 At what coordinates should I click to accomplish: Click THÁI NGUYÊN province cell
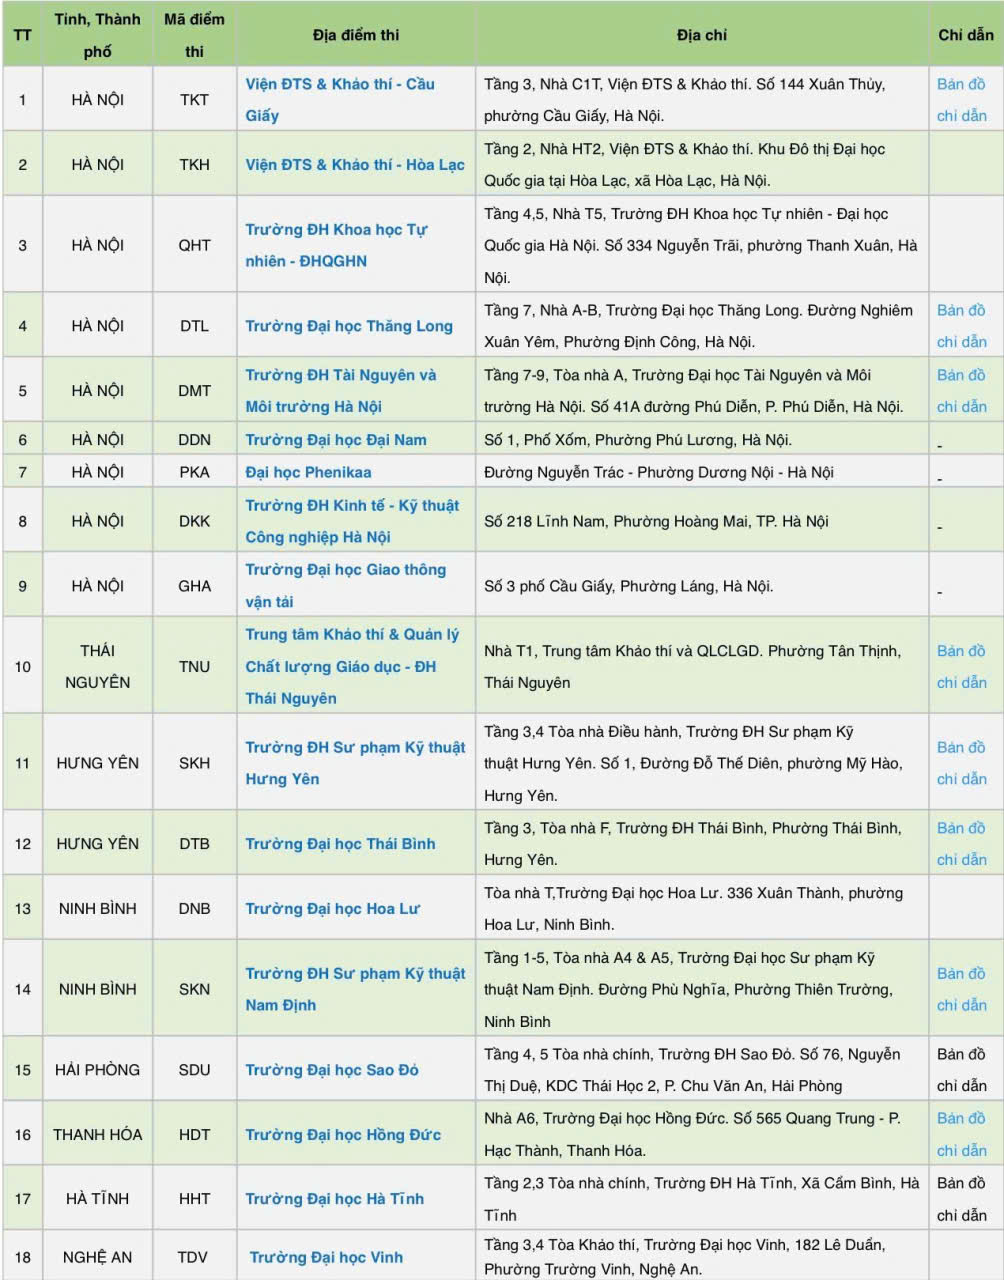[98, 666]
